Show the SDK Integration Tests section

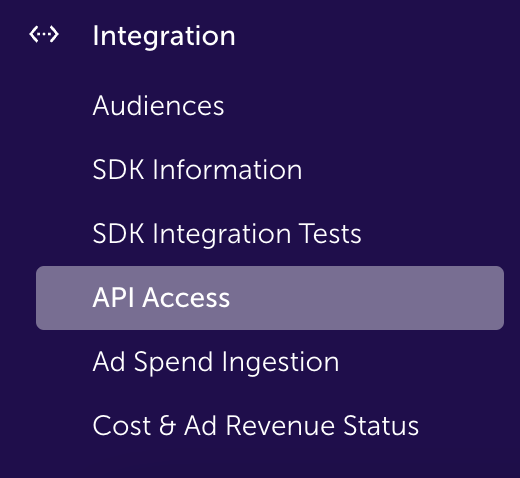(227, 234)
